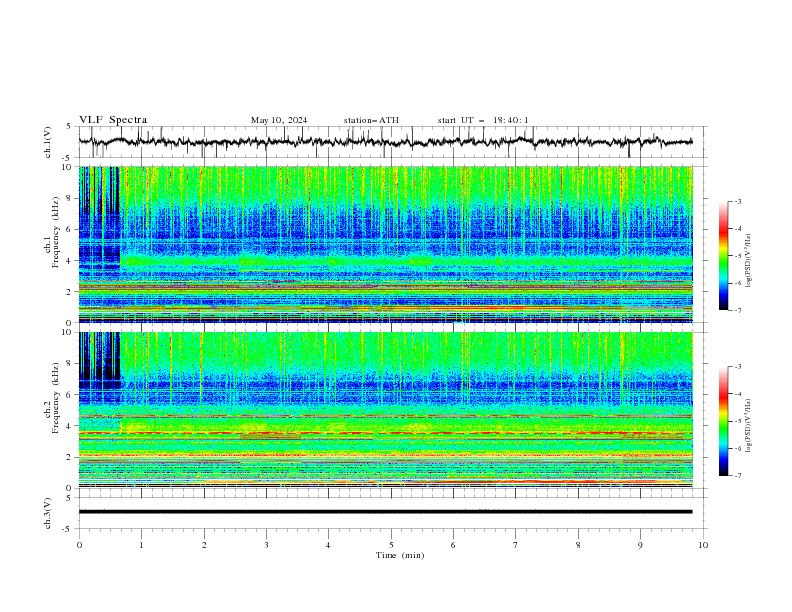Click the 'ch.1(V)' waveform axis label

click(x=48, y=142)
